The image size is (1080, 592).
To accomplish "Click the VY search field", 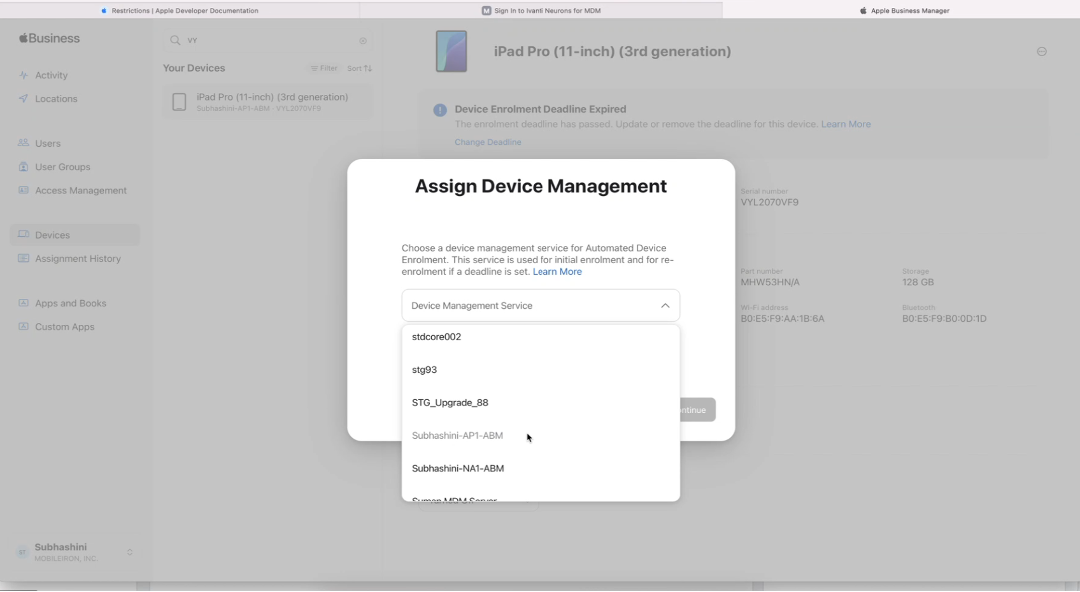I will click(x=250, y=40).
